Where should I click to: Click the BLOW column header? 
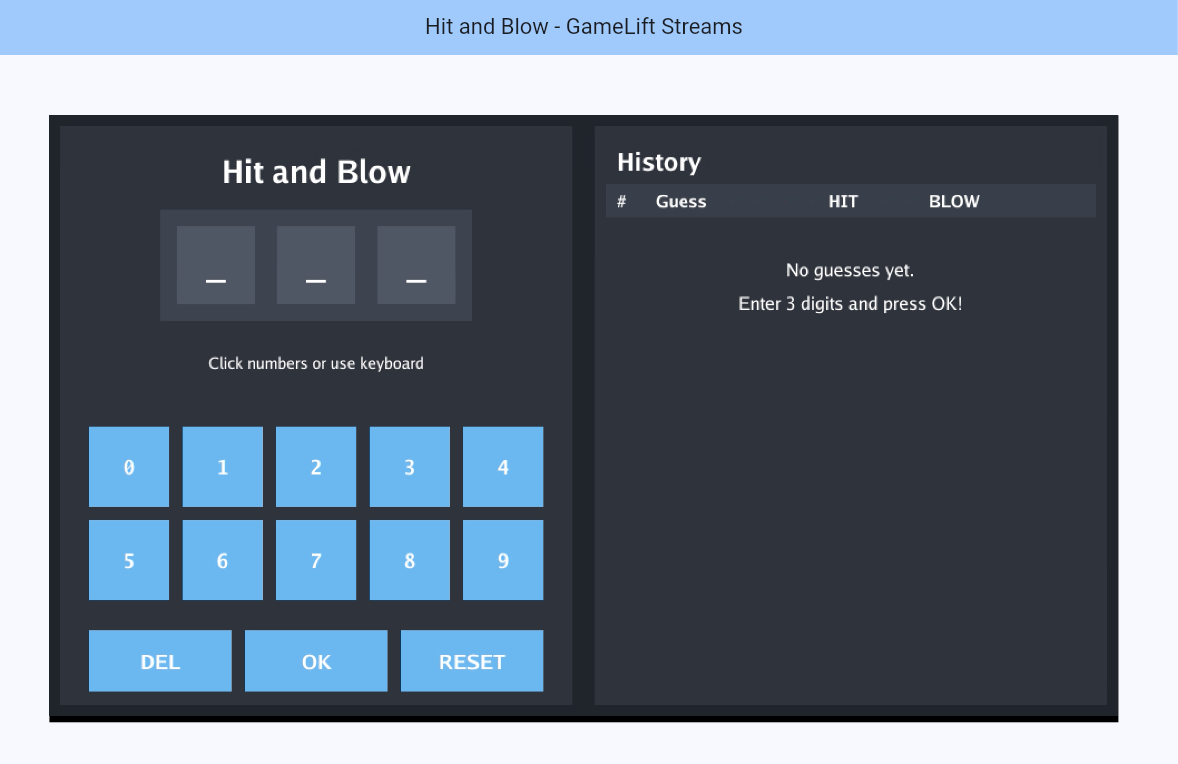[953, 201]
